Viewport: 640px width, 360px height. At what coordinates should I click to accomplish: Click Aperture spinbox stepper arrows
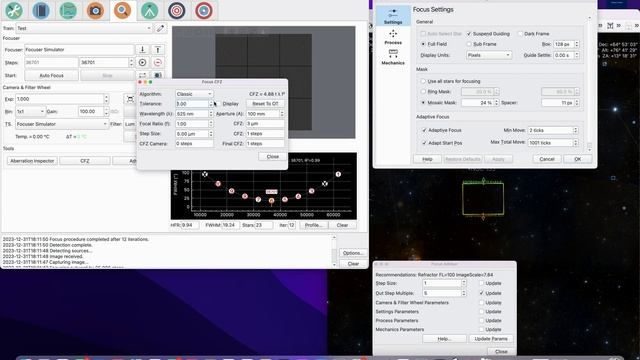click(x=282, y=114)
